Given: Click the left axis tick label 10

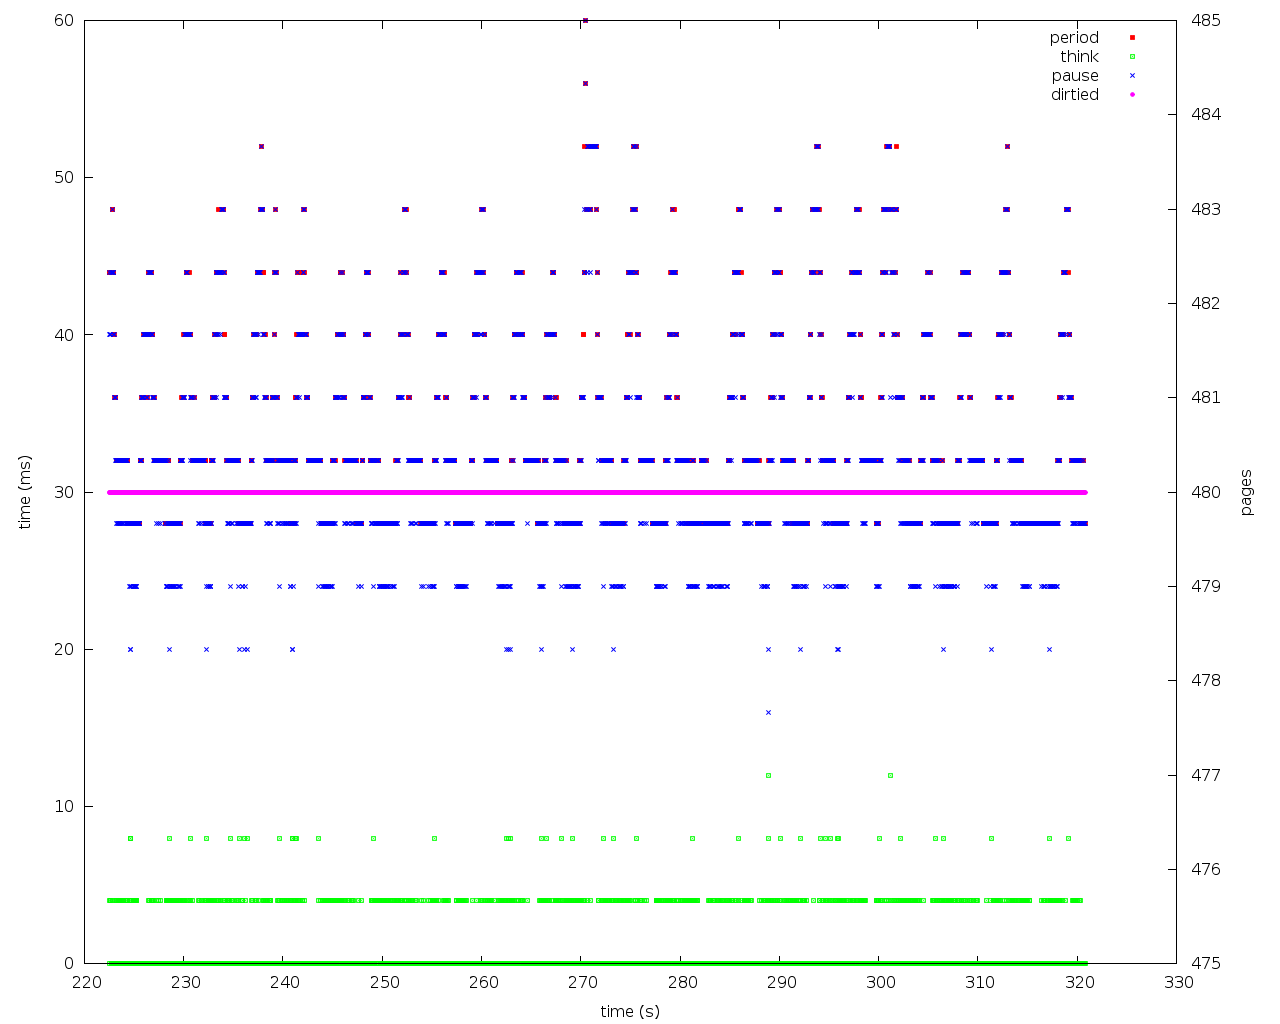Looking at the screenshot, I should [x=65, y=806].
